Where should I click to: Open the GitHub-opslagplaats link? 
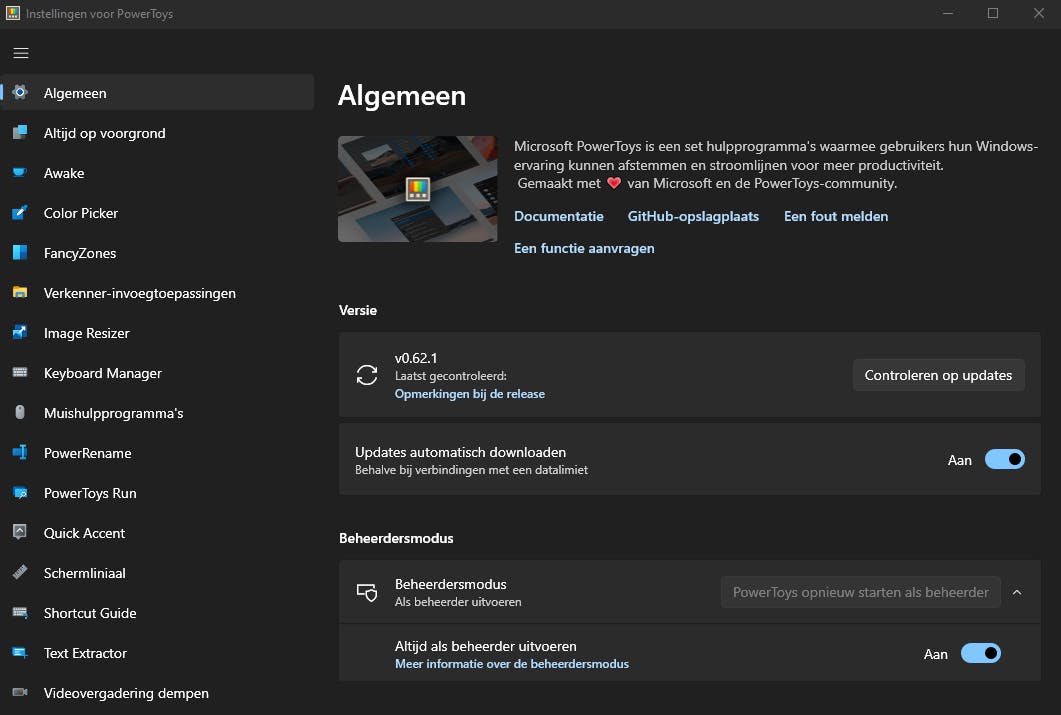pos(693,216)
